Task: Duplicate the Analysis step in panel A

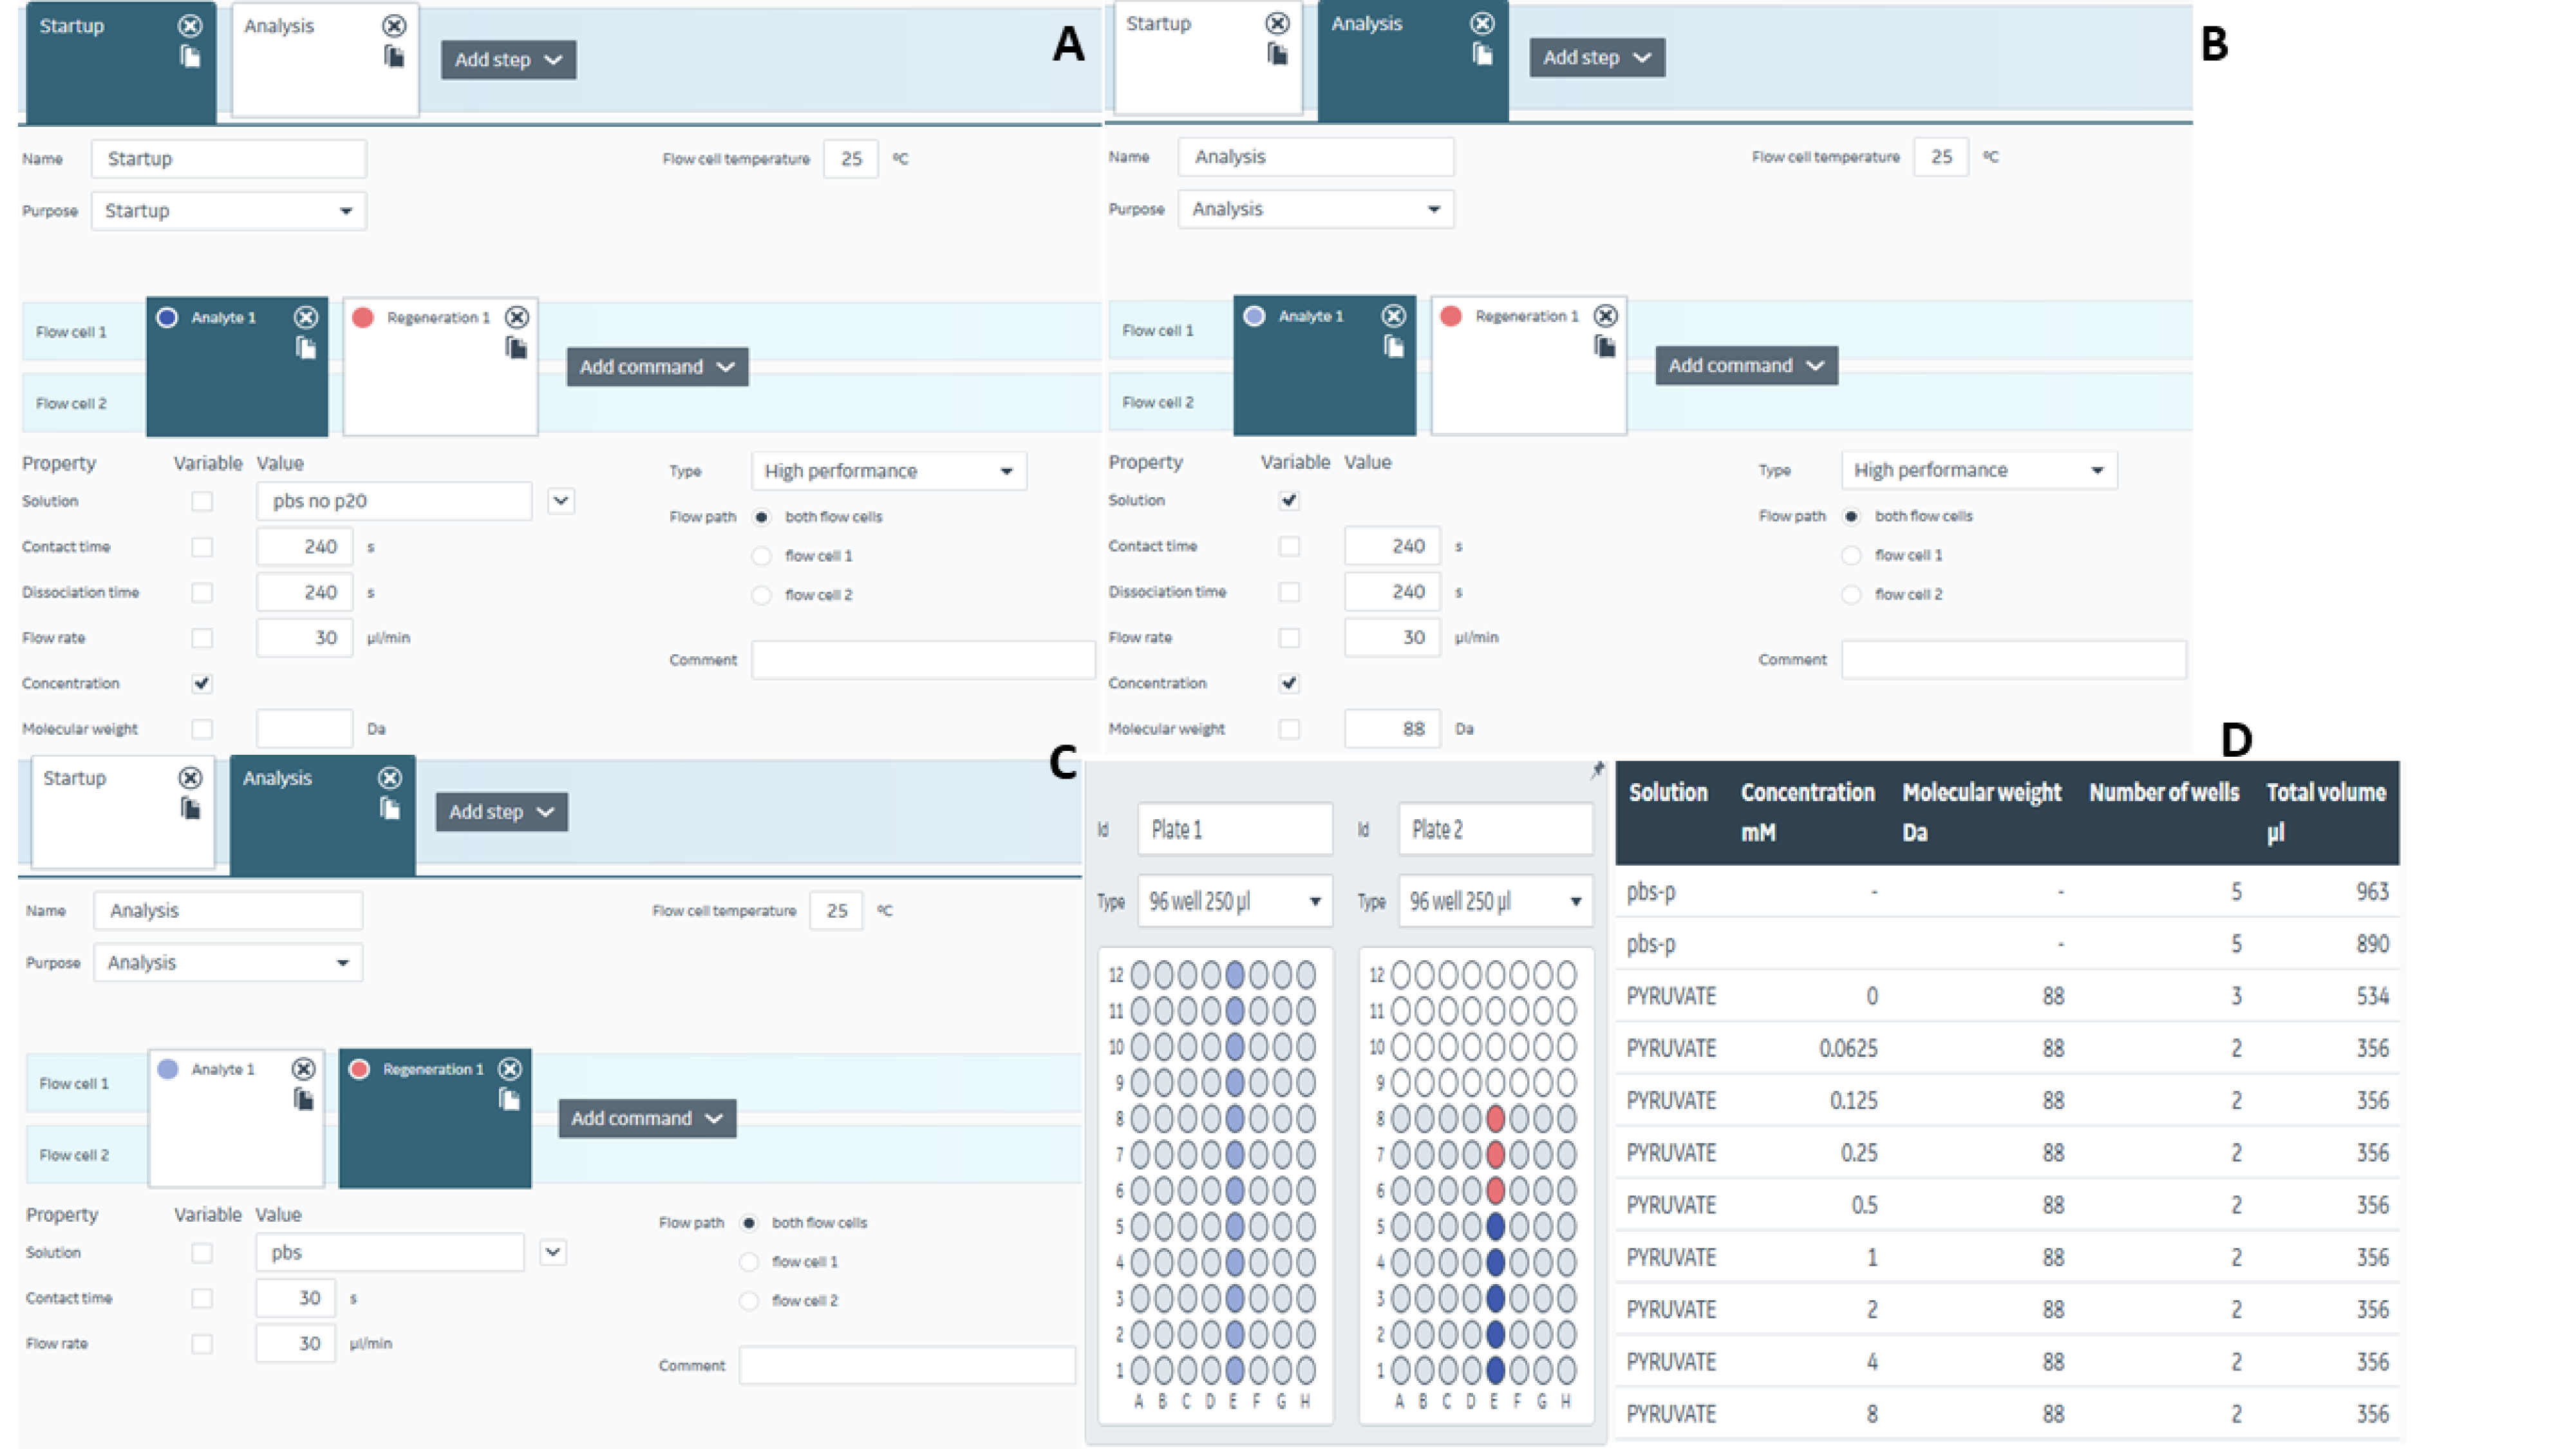Action: click(394, 56)
